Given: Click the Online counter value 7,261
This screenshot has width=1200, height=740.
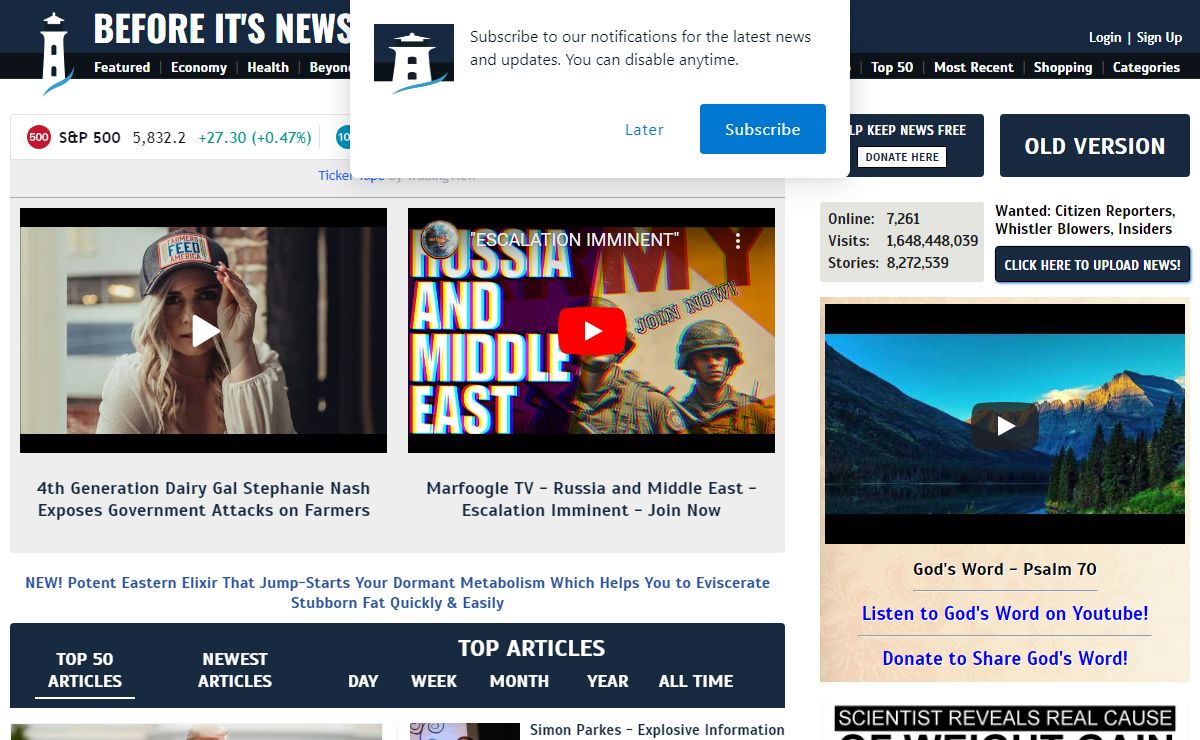Looking at the screenshot, I should coord(903,219).
